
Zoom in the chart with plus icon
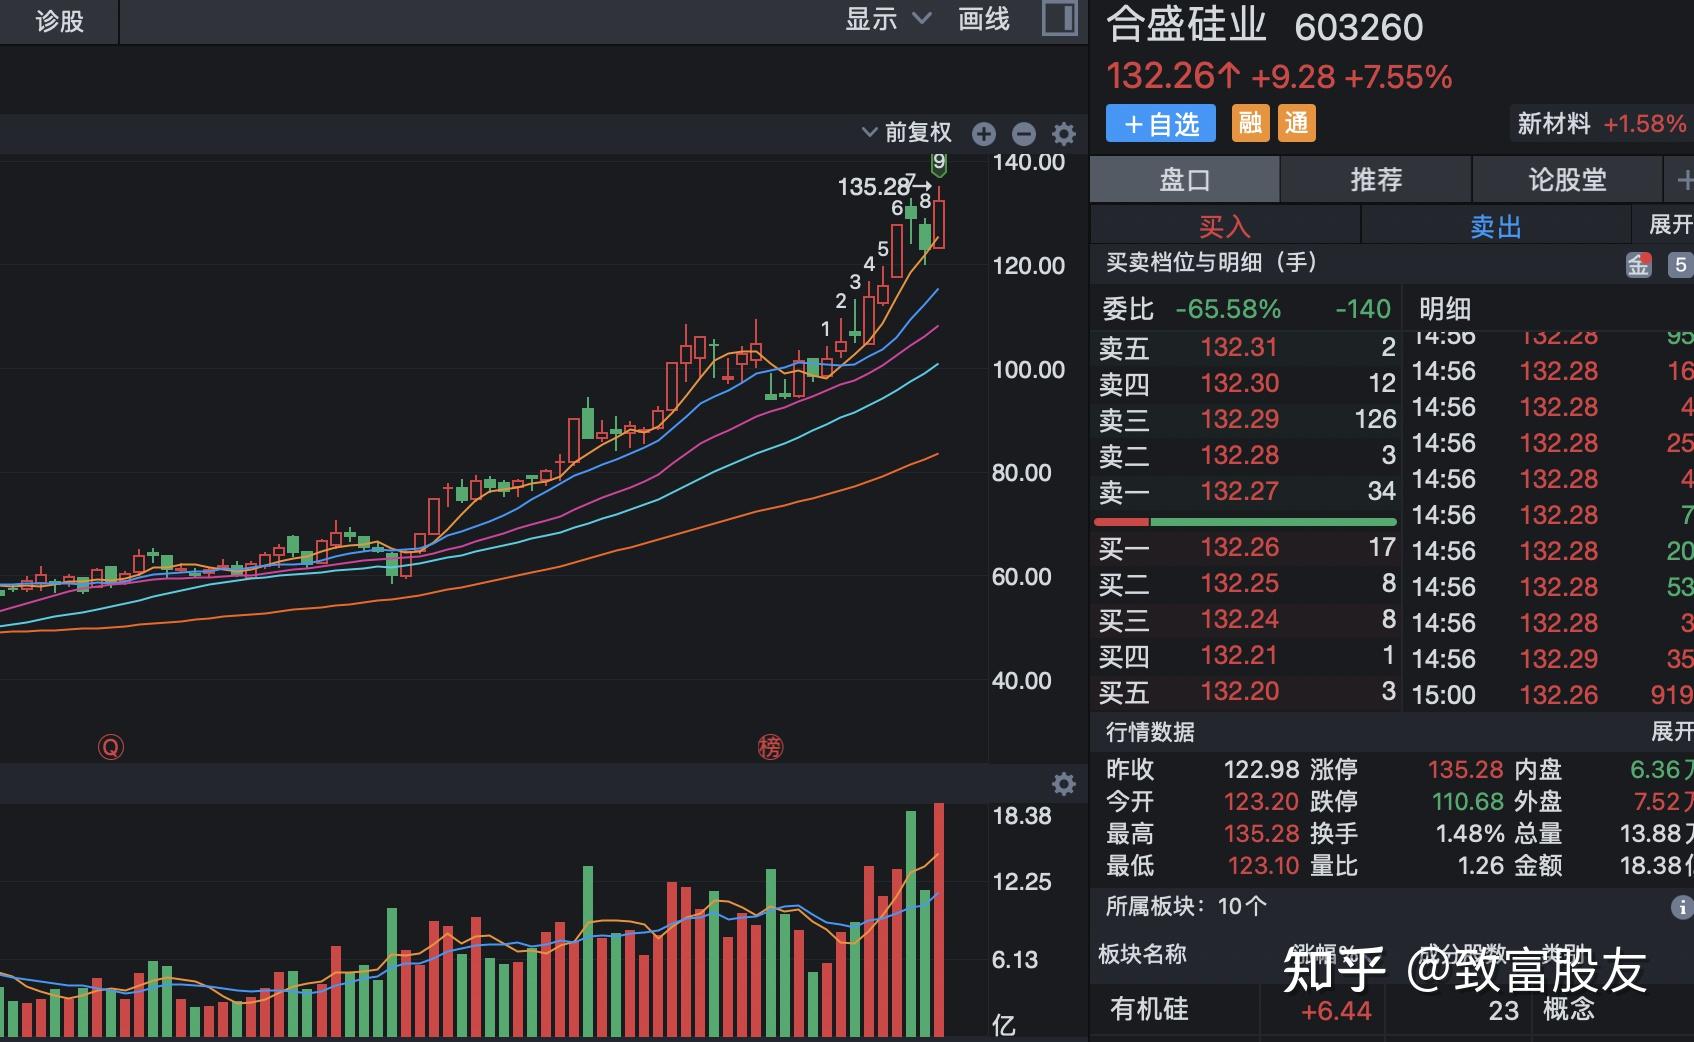(x=984, y=133)
